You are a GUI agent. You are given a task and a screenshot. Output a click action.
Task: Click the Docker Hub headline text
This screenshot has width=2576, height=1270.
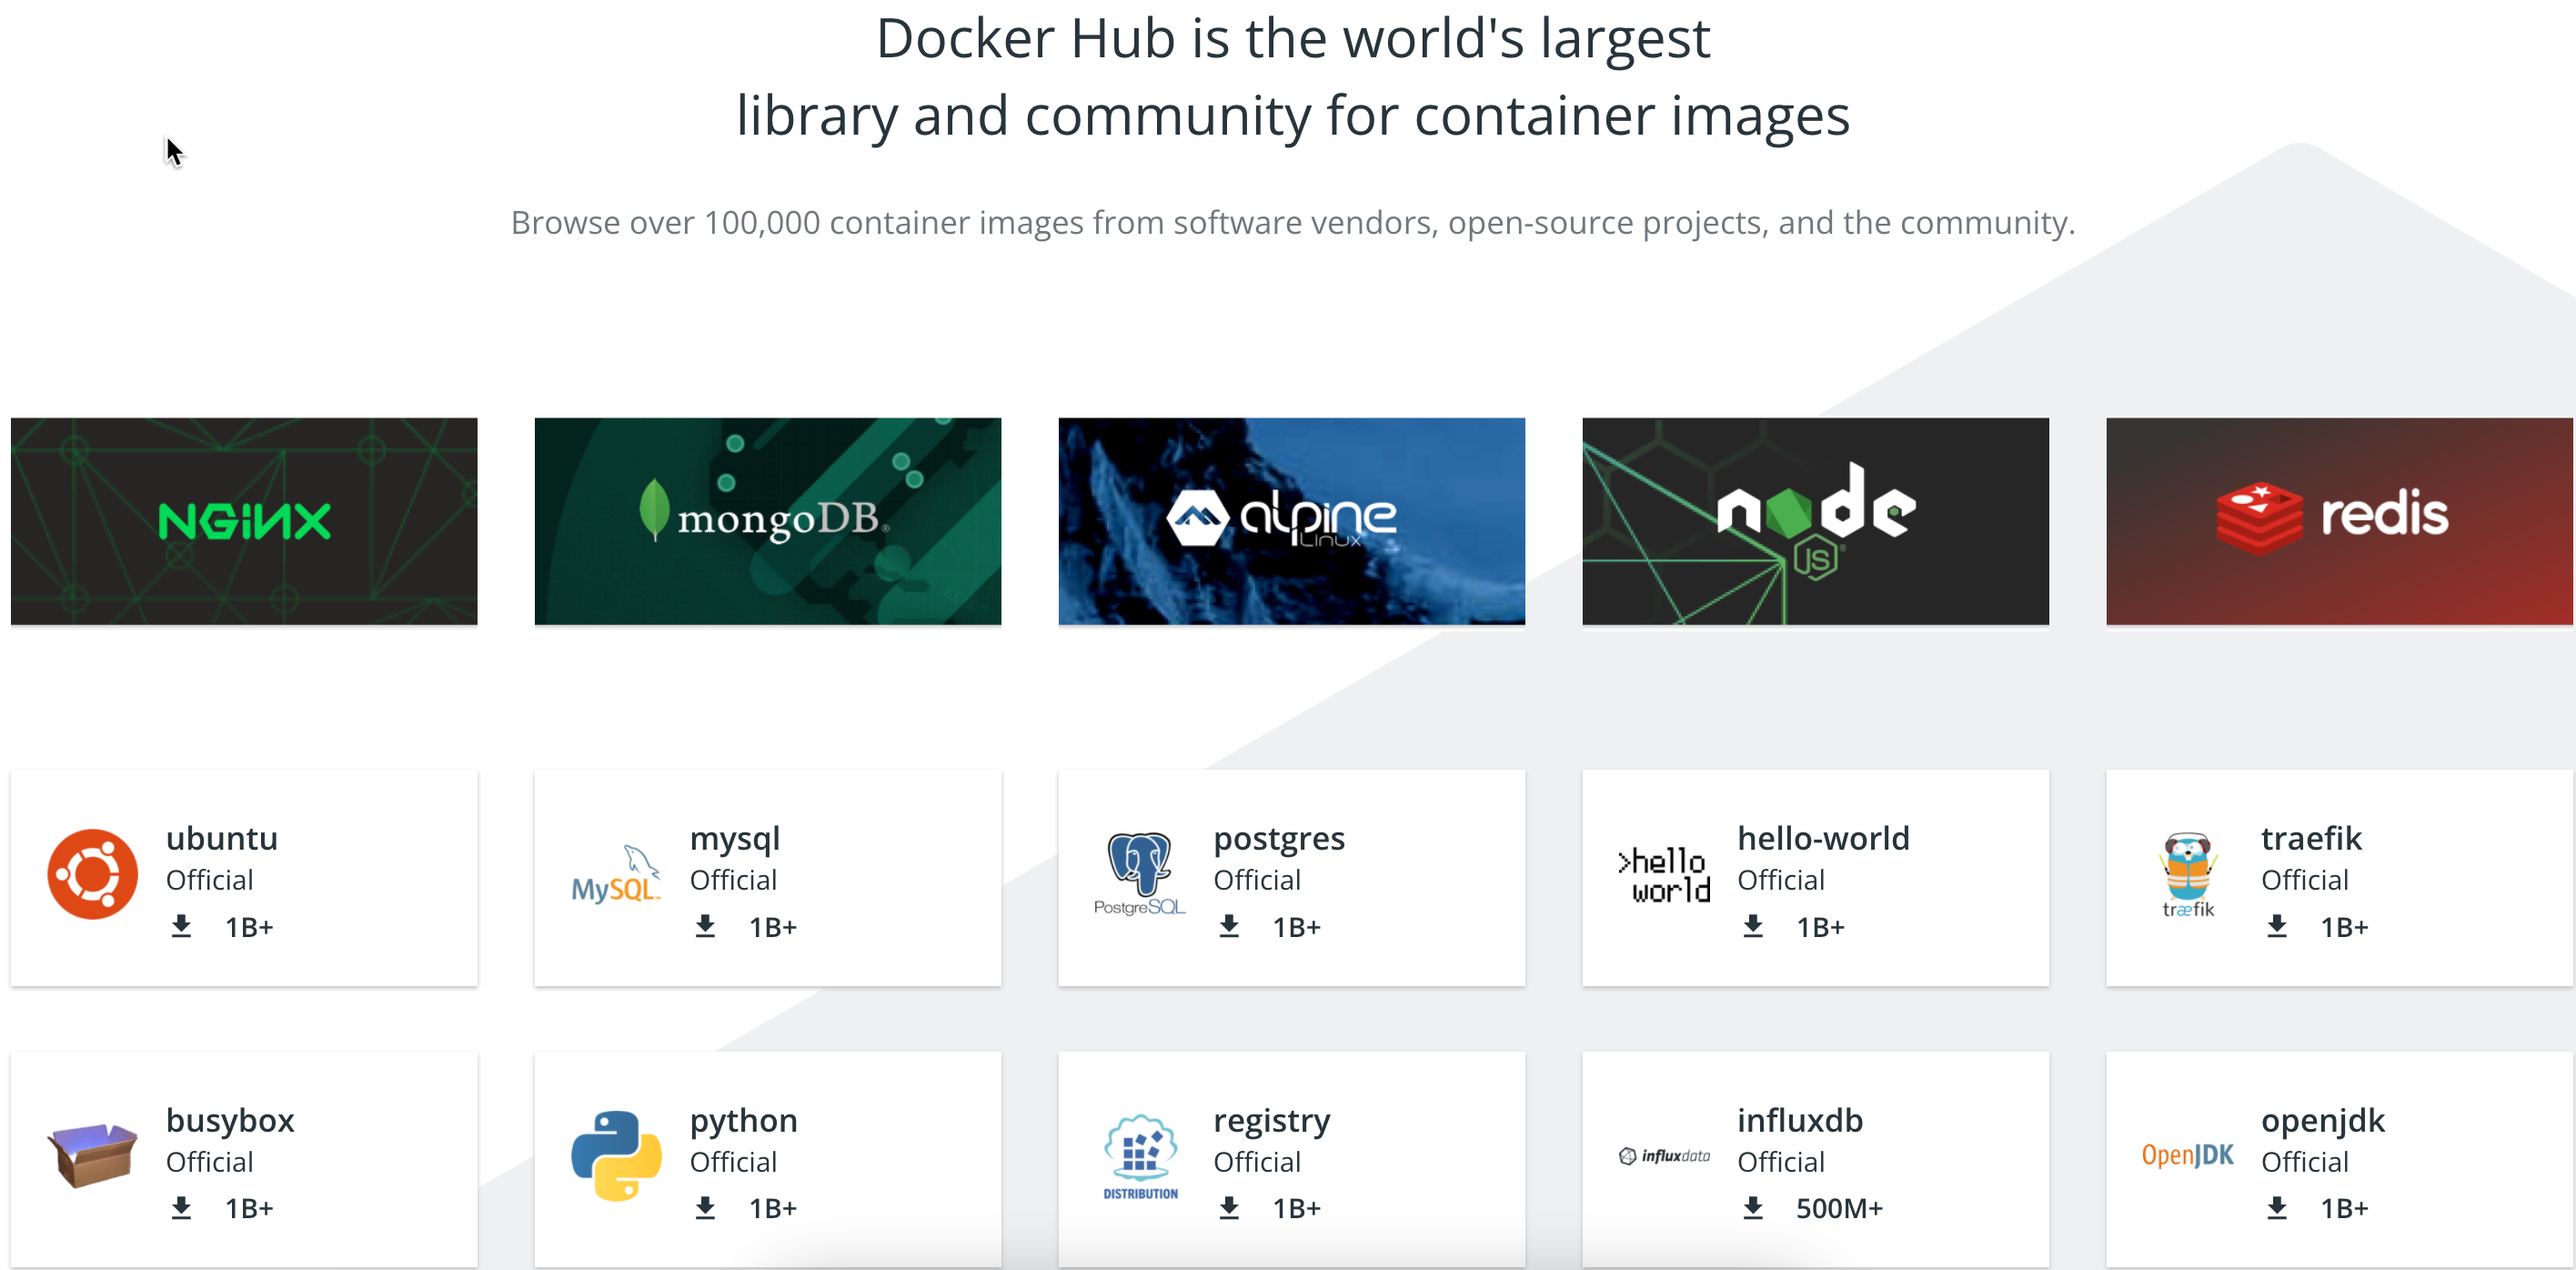(x=1293, y=77)
